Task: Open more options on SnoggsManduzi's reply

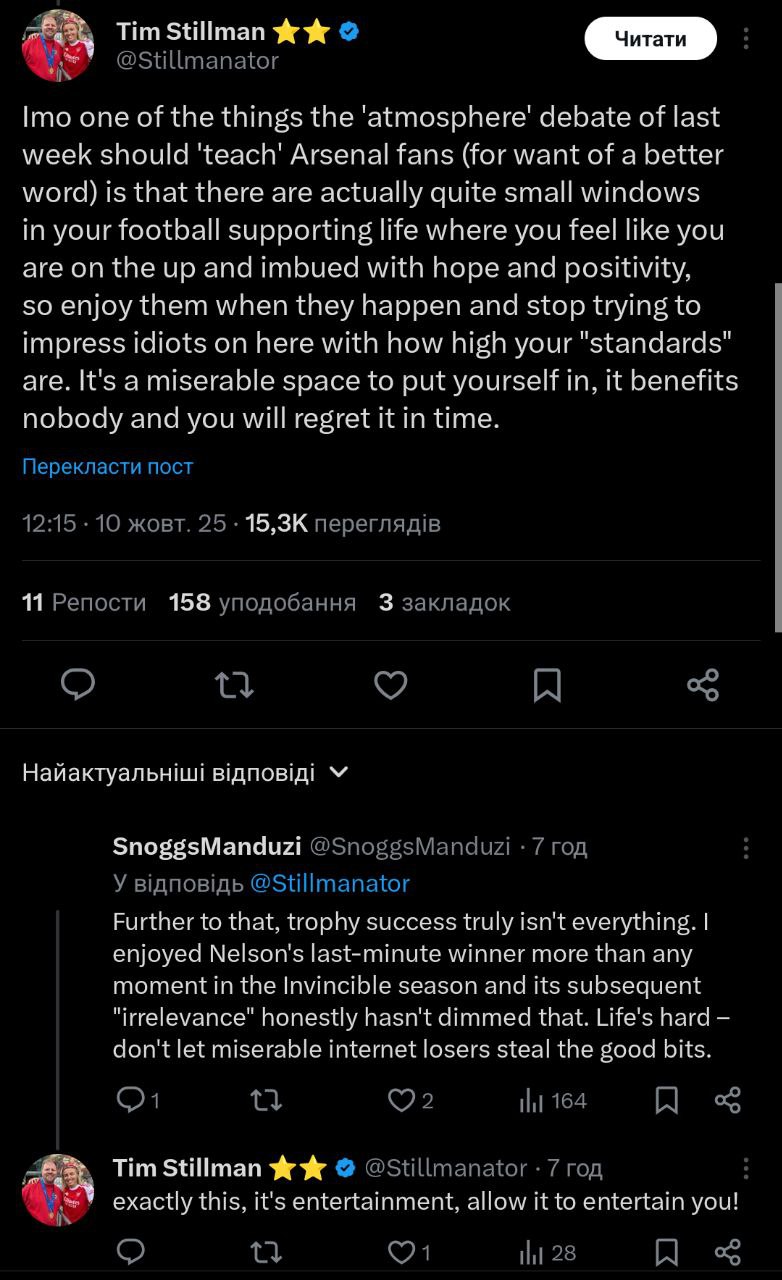Action: 746,848
